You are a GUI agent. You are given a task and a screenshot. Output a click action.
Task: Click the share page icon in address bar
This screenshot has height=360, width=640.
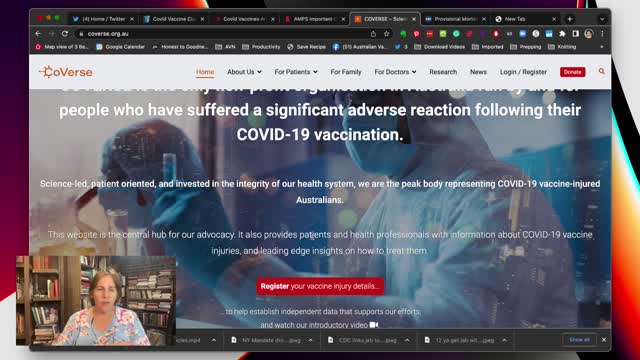tap(373, 34)
